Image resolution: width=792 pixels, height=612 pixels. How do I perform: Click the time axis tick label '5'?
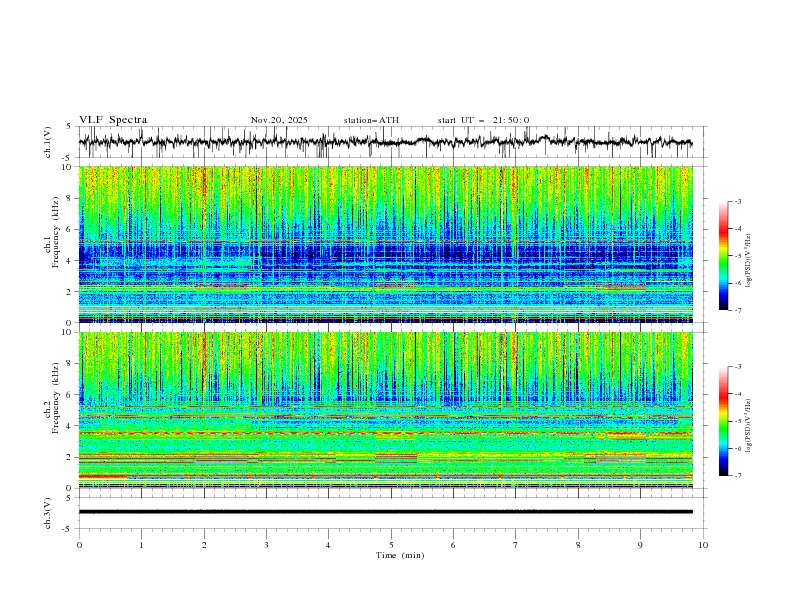click(x=391, y=545)
